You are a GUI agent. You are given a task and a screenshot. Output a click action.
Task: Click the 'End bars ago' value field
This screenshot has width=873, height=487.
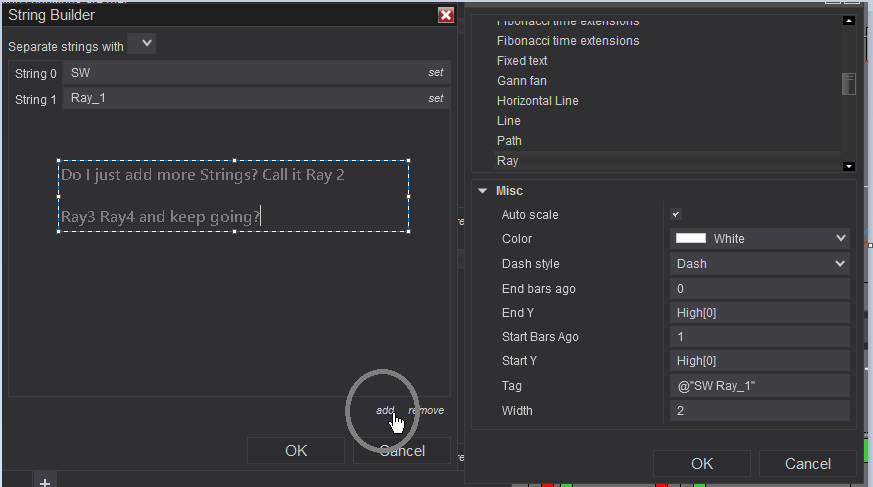[x=759, y=289]
